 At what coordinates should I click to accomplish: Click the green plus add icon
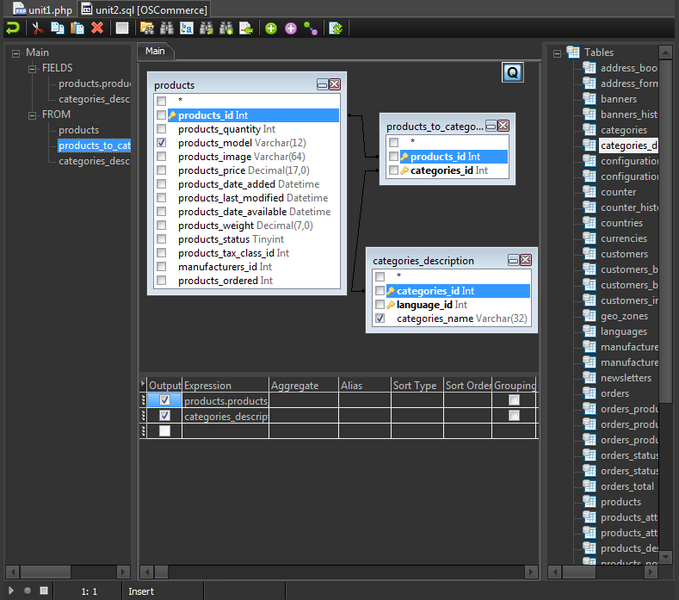[271, 29]
